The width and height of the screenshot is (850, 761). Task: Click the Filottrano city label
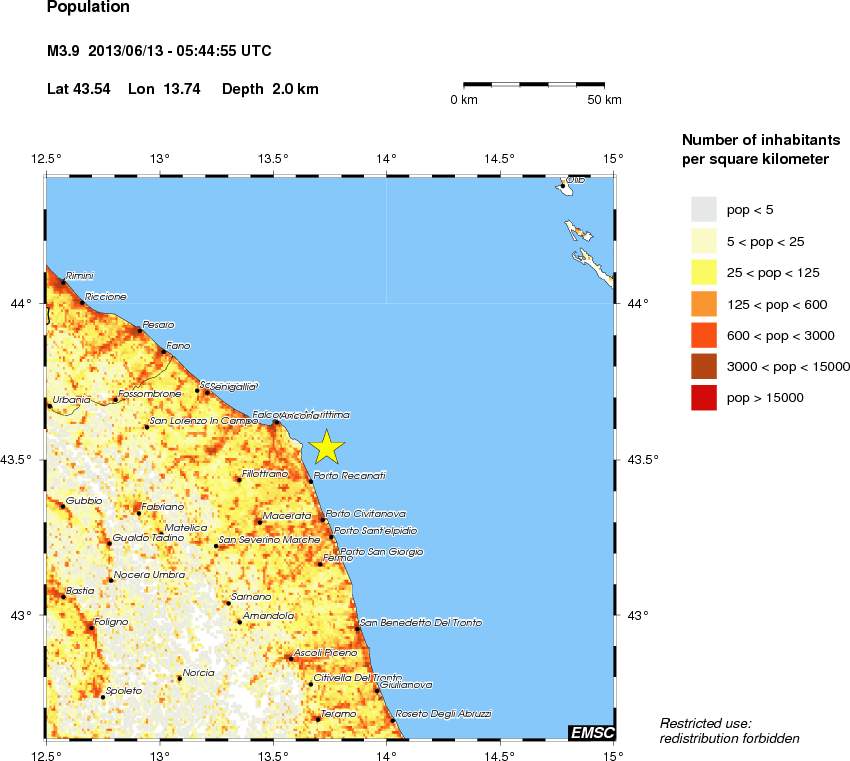point(265,473)
